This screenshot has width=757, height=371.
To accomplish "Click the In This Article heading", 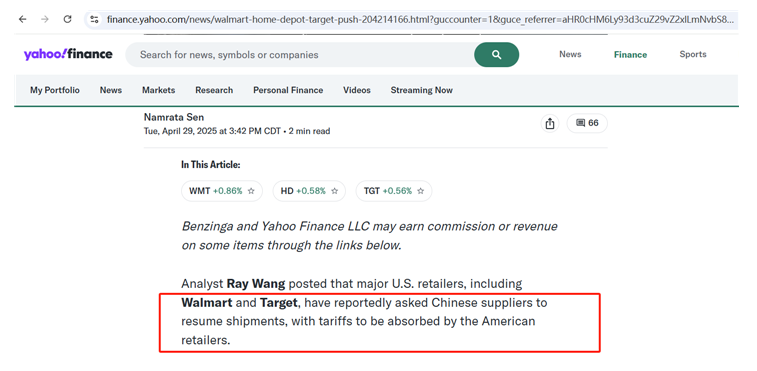I will pyautogui.click(x=210, y=165).
